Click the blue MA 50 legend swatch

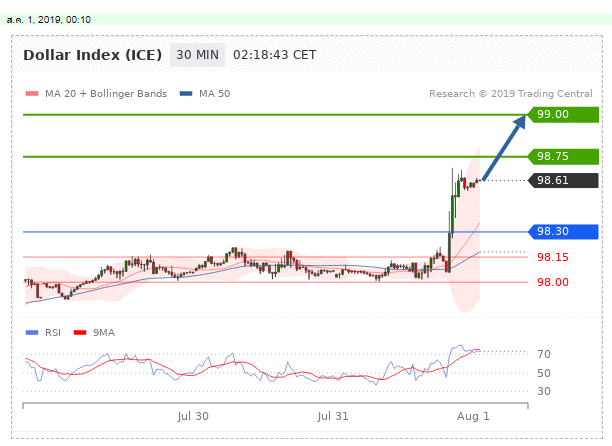[186, 94]
